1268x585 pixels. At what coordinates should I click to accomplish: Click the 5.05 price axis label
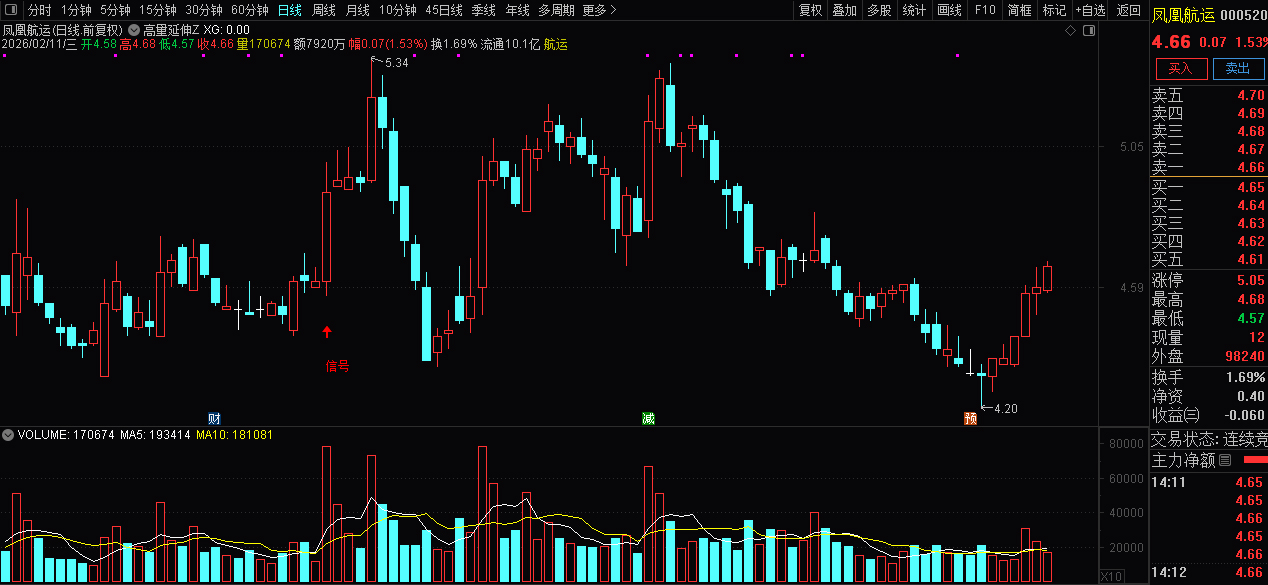pyautogui.click(x=1131, y=147)
